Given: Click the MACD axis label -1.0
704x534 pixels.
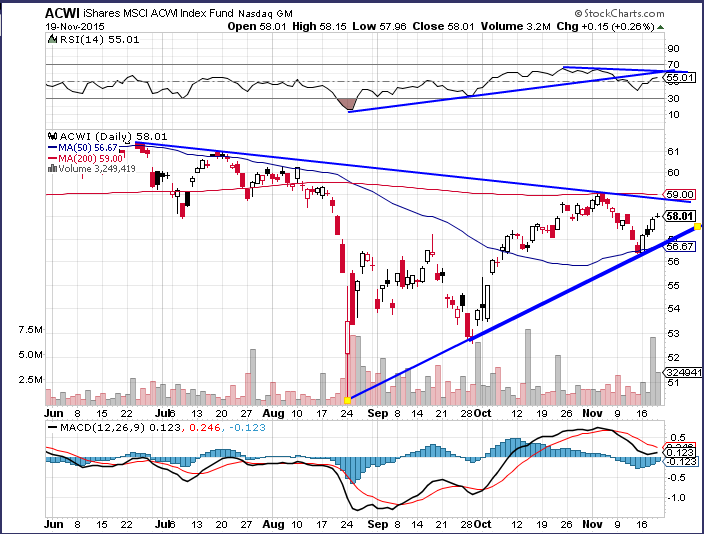Looking at the screenshot, I should (676, 498).
